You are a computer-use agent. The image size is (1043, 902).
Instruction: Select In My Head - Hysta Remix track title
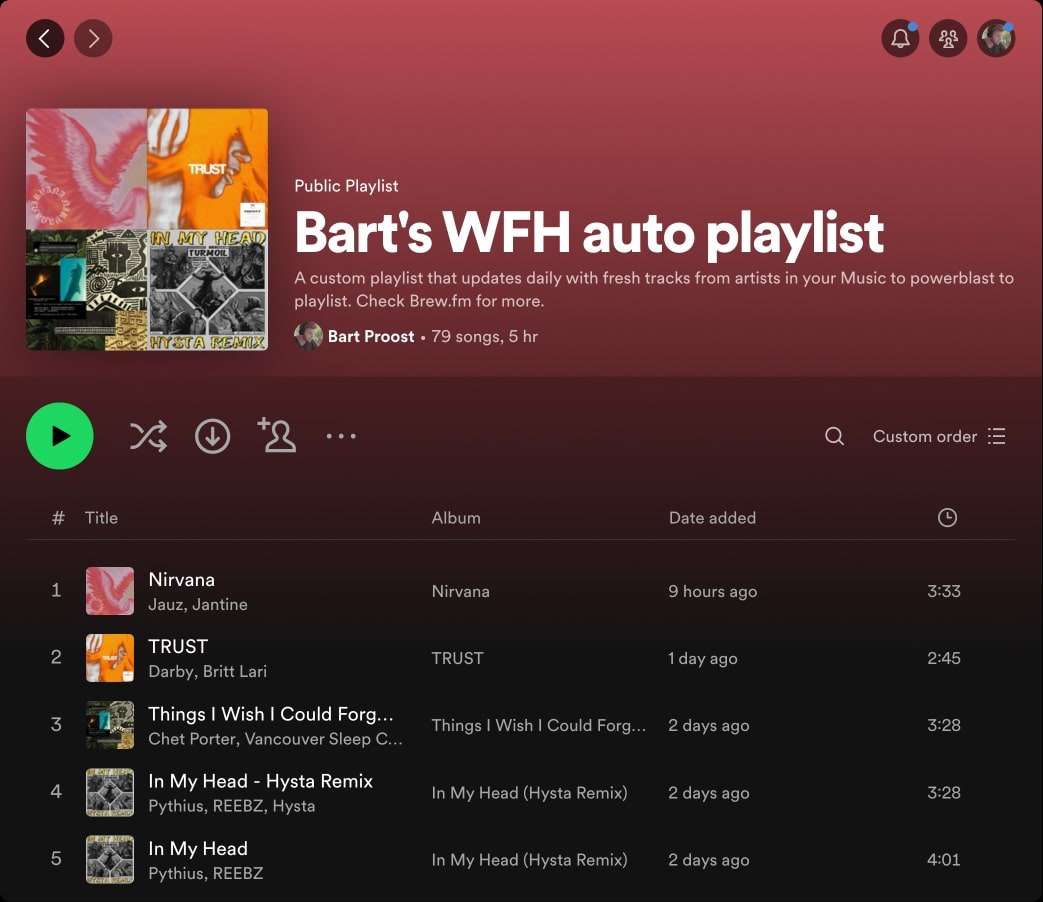tap(260, 781)
